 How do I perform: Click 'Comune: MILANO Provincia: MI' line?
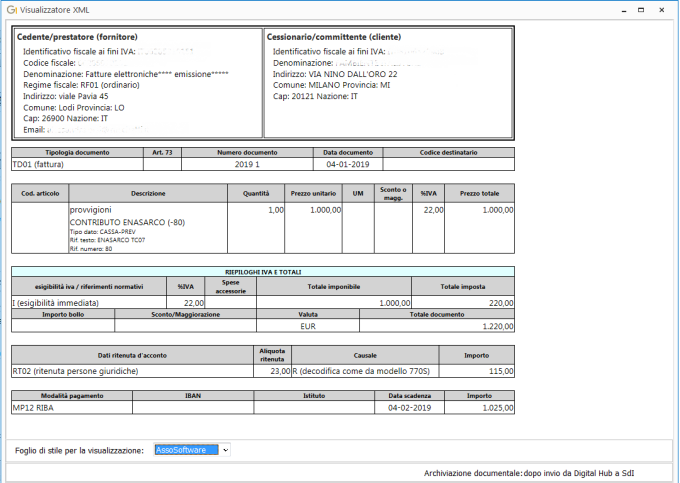[x=331, y=85]
